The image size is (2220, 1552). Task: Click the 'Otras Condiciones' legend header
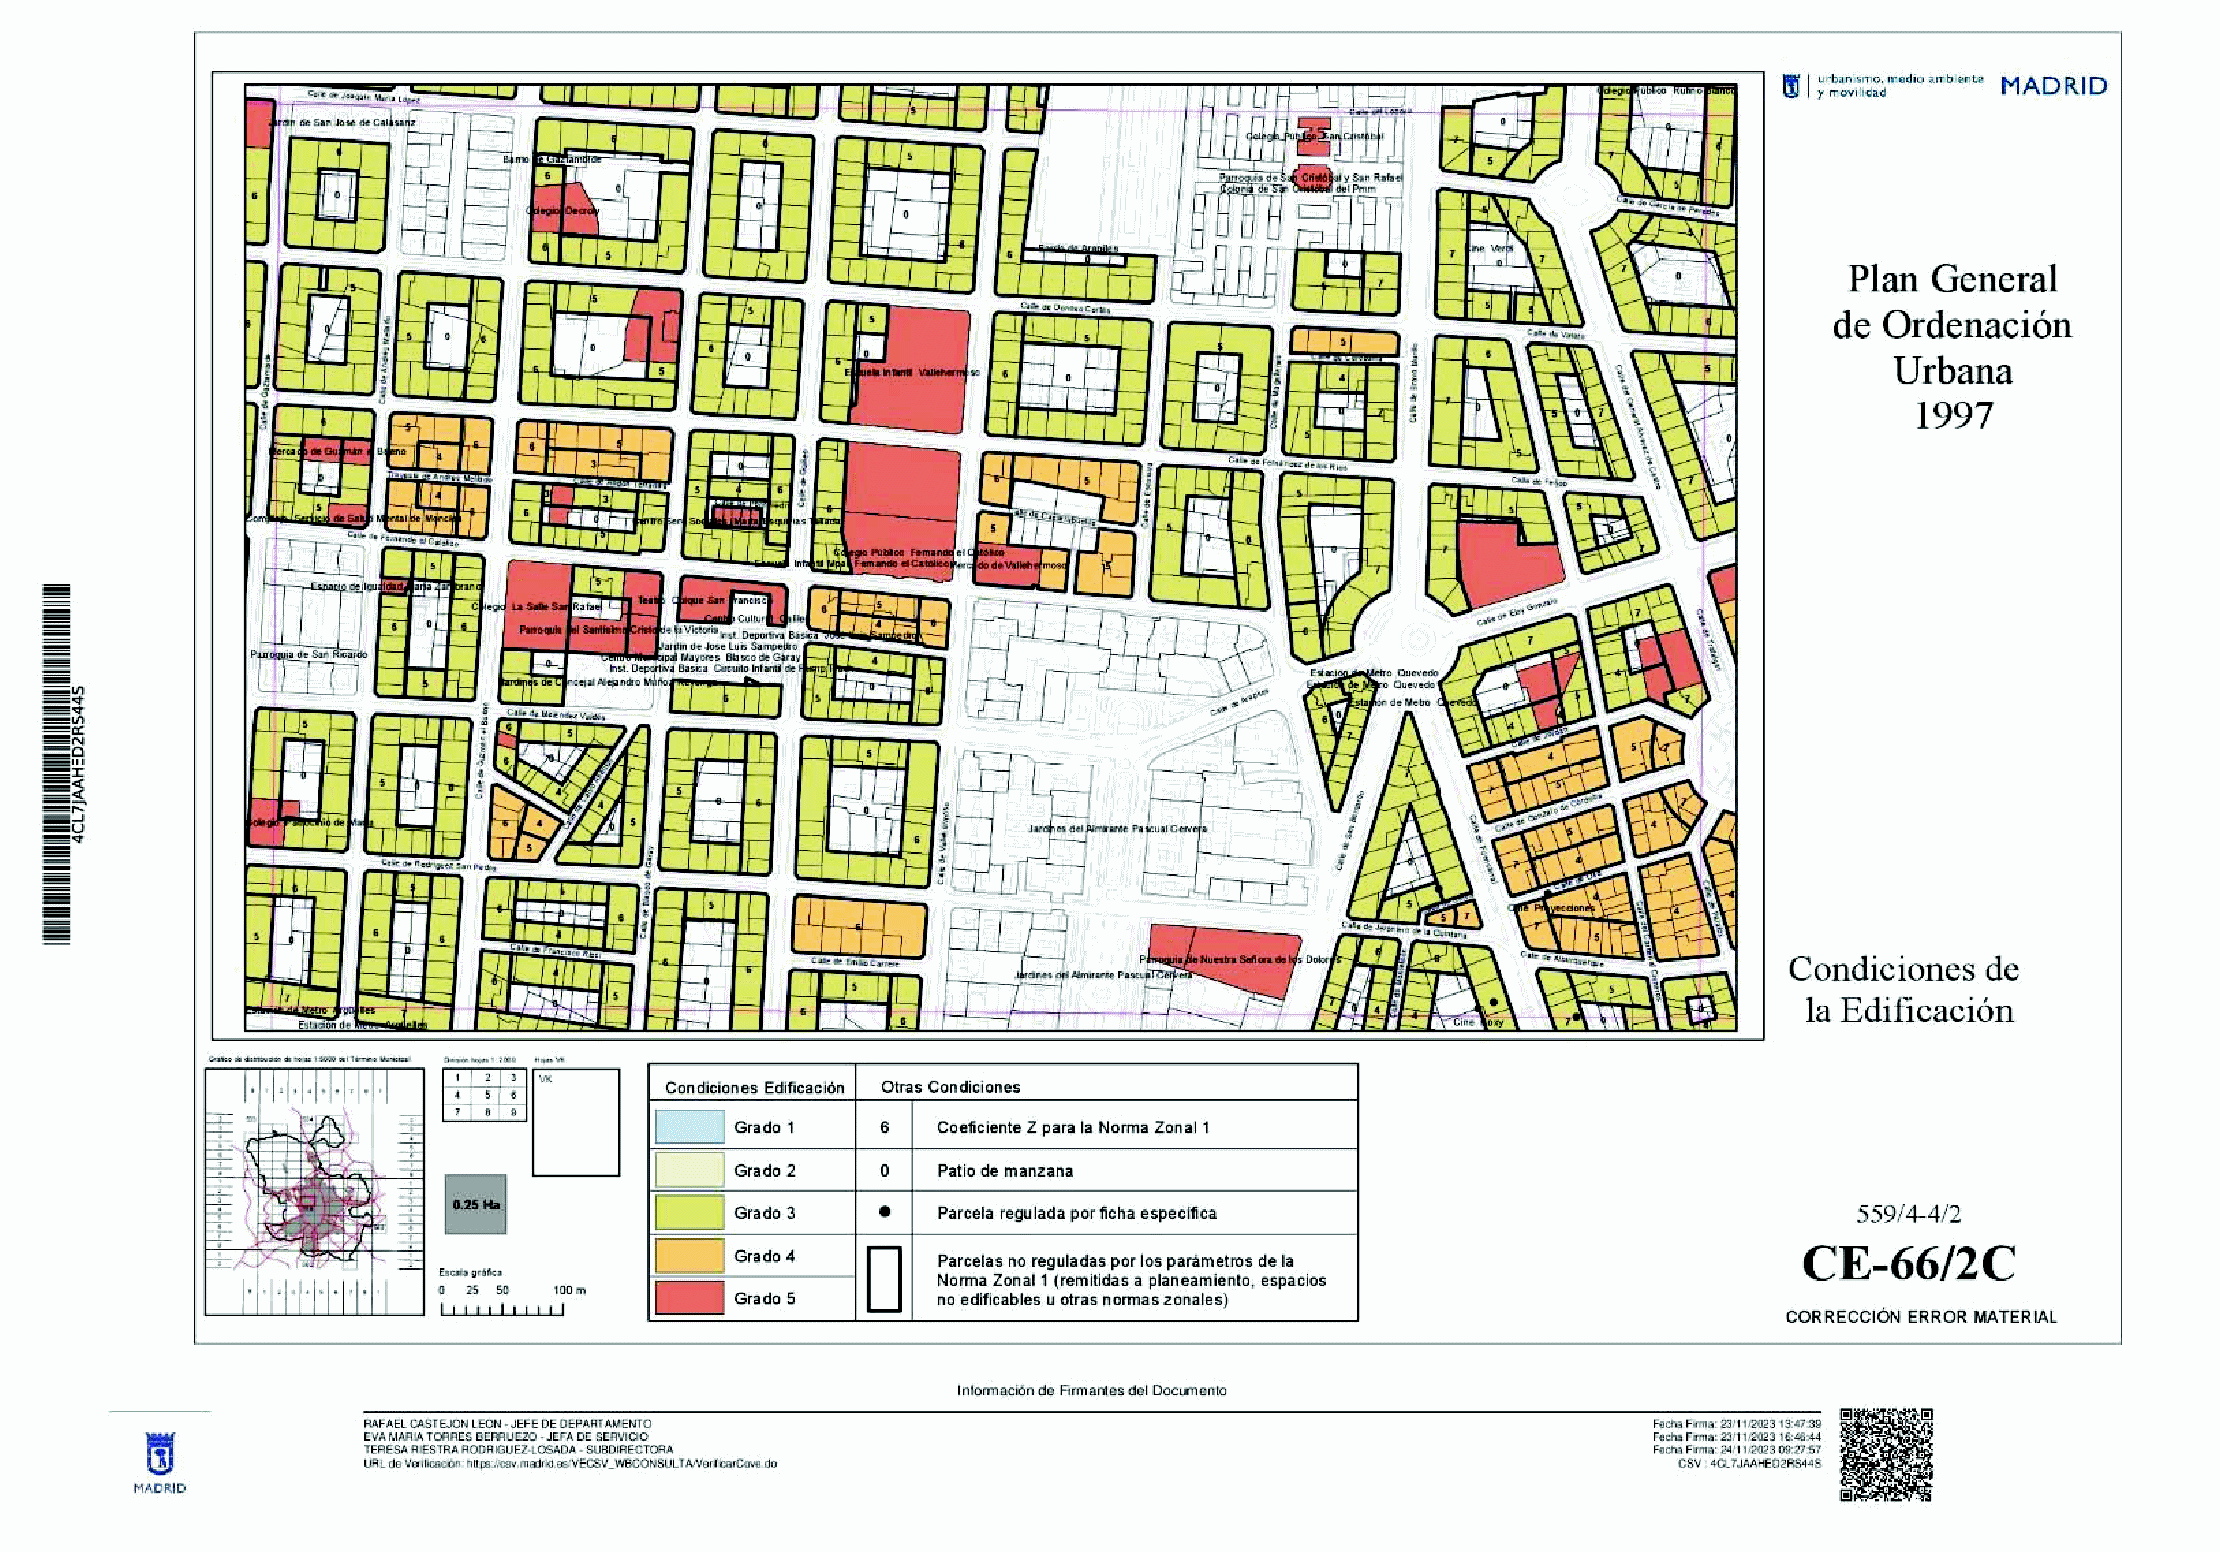click(x=950, y=1087)
